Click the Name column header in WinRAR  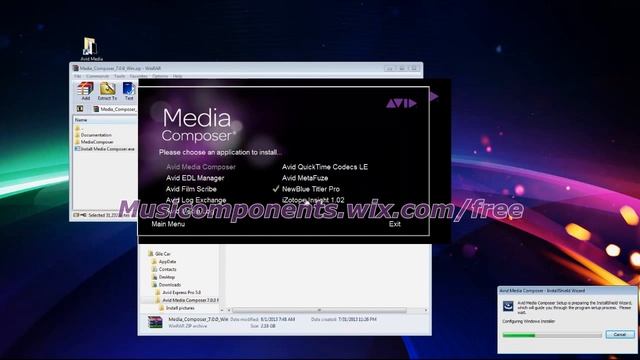pos(105,120)
